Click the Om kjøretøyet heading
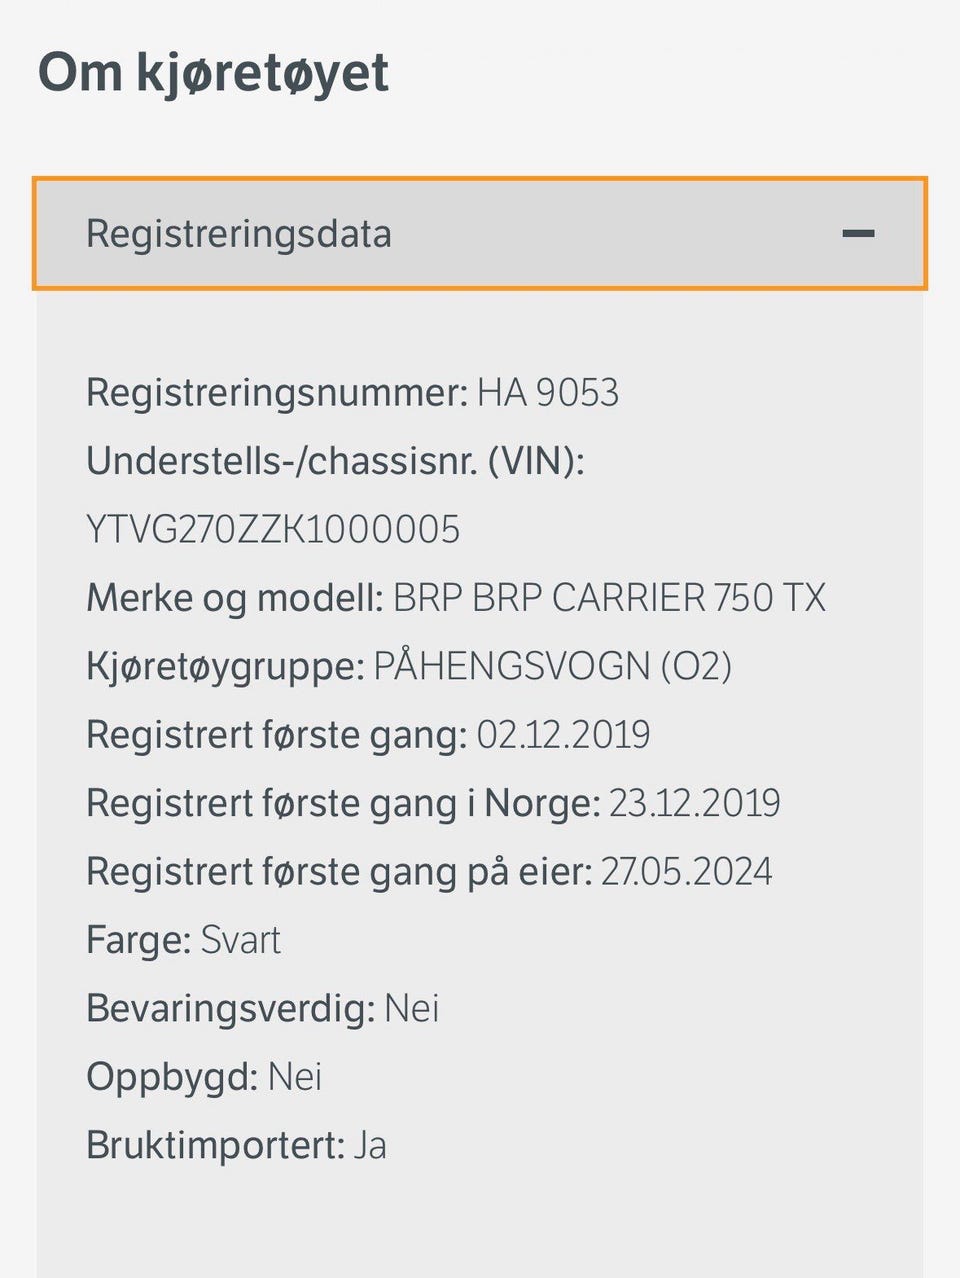Viewport: 960px width, 1278px height. click(213, 73)
